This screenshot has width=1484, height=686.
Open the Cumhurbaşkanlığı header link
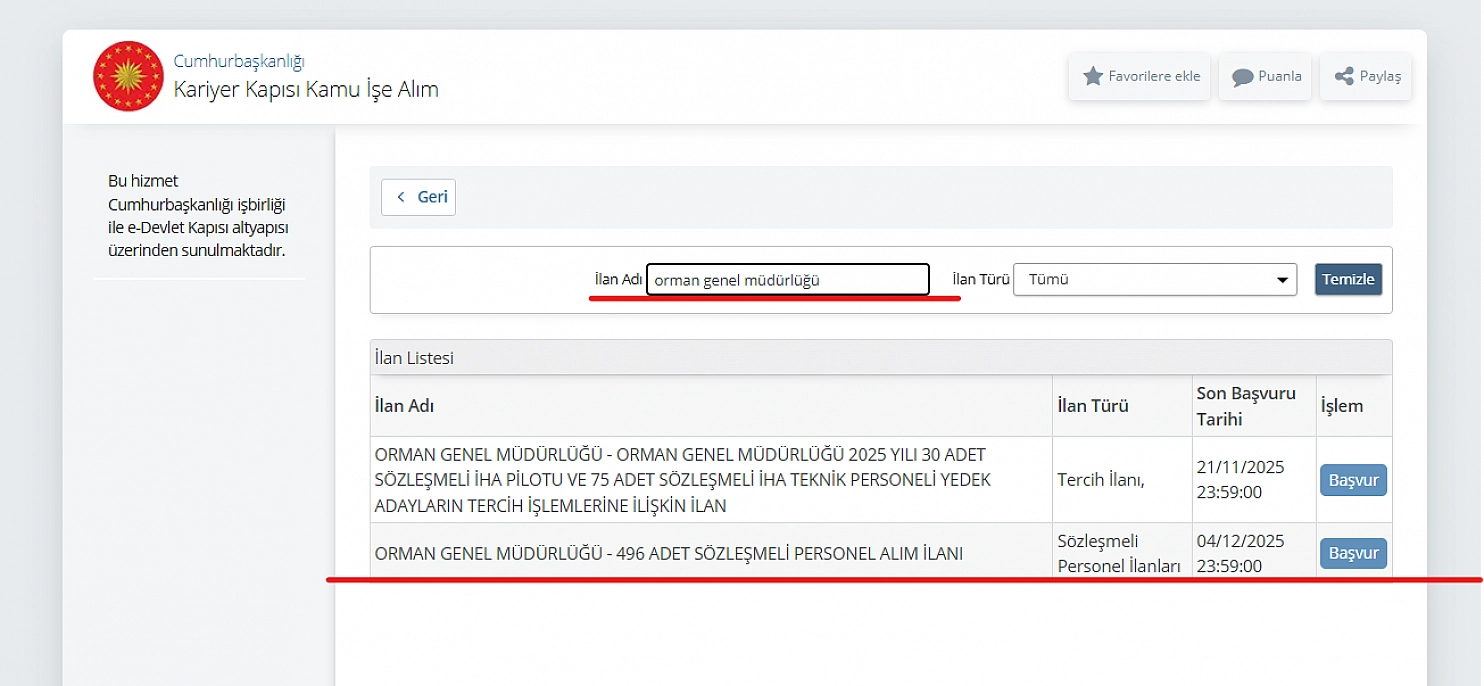[x=238, y=61]
